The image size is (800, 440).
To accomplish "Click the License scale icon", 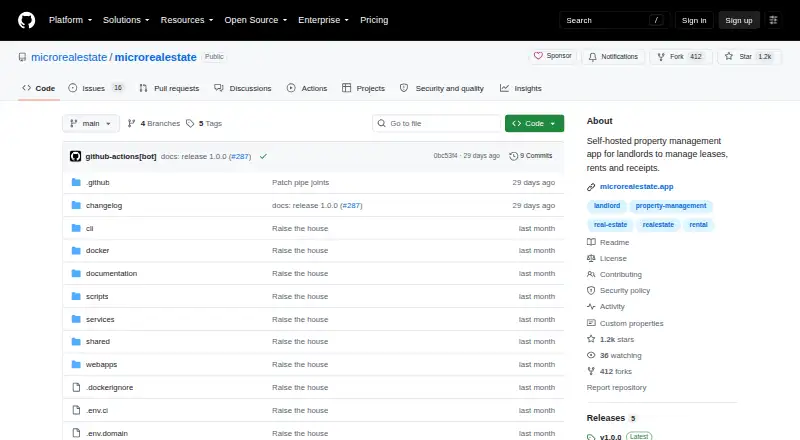I will tap(591, 258).
